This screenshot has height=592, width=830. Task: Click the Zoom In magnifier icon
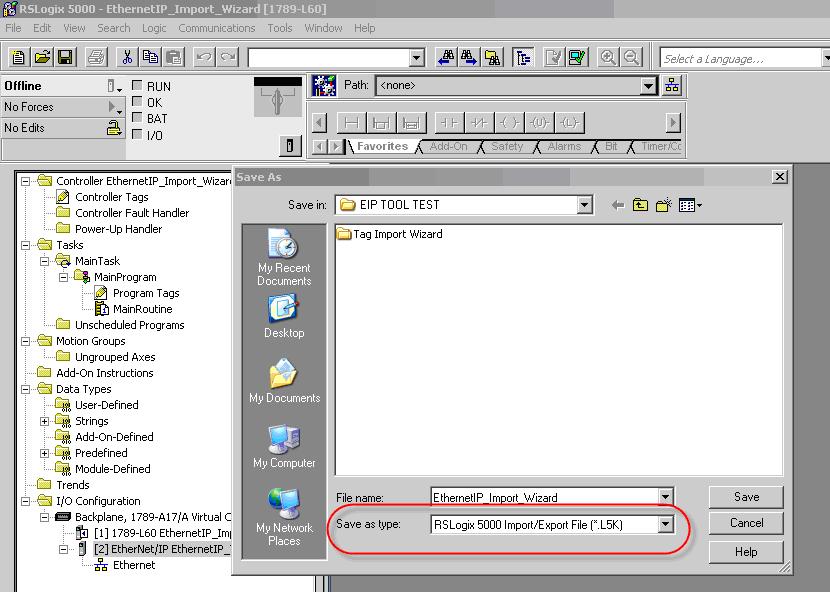tap(608, 57)
